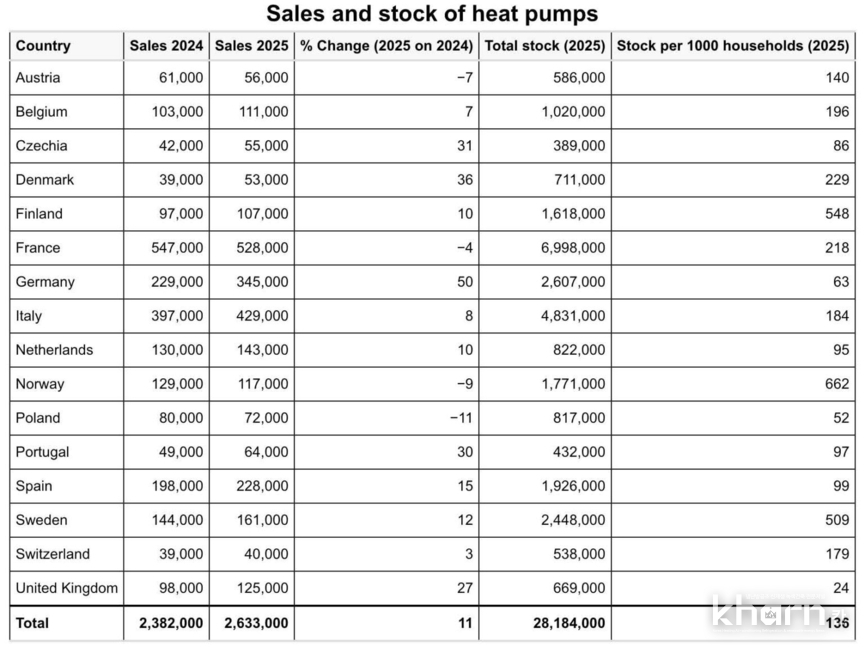Click Norway's stock per household value 662

(x=836, y=384)
